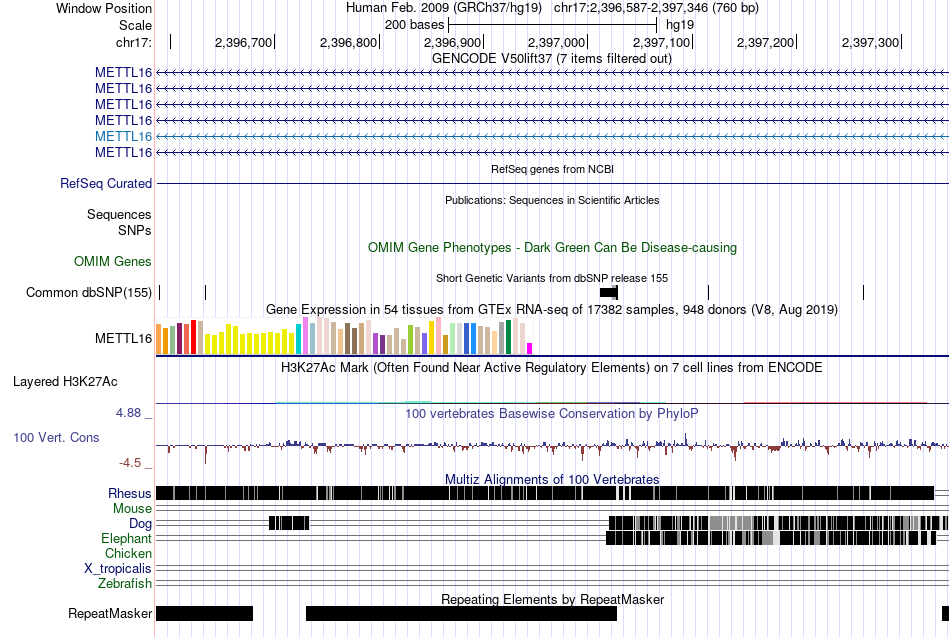Select the Mouse alignment label

pyautogui.click(x=132, y=509)
